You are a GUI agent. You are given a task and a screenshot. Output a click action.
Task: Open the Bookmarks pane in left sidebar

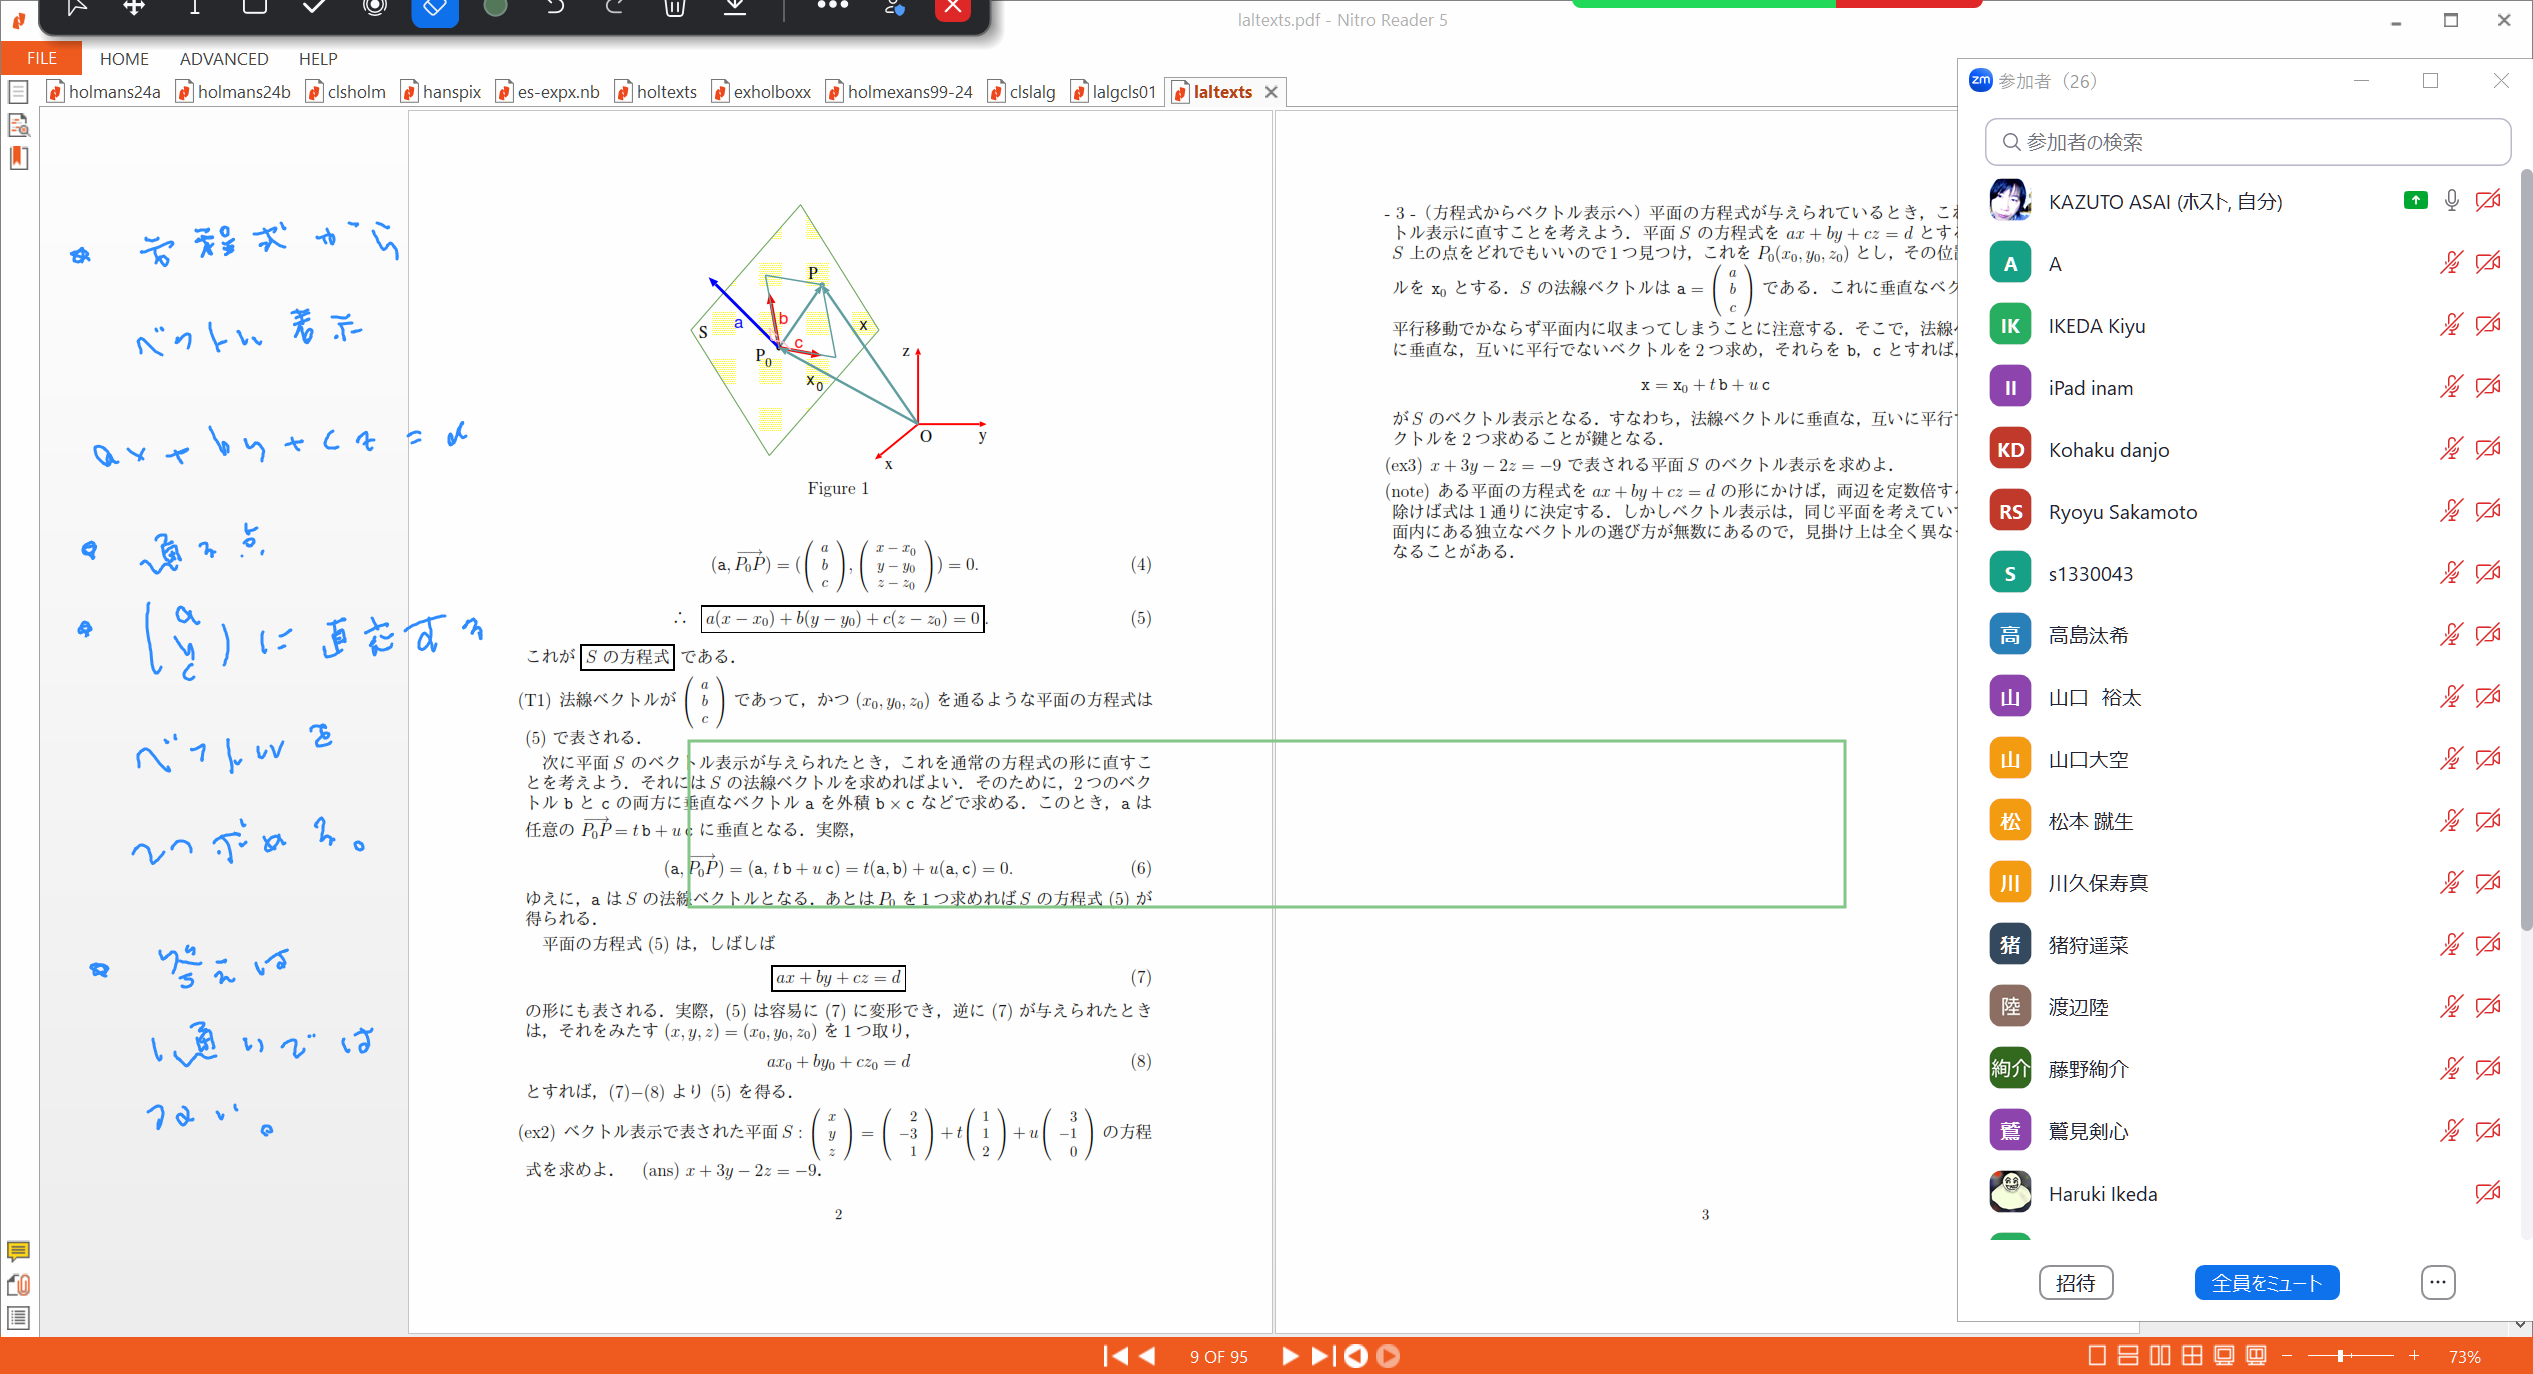18,159
